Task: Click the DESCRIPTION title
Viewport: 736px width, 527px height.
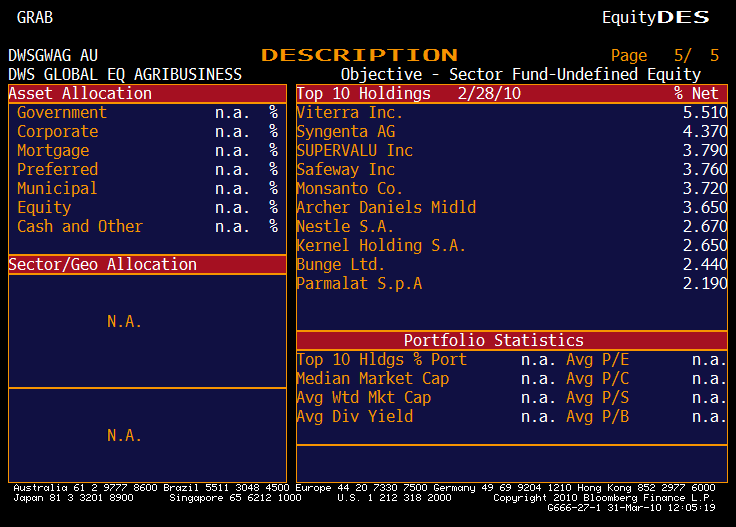Action: [359, 55]
